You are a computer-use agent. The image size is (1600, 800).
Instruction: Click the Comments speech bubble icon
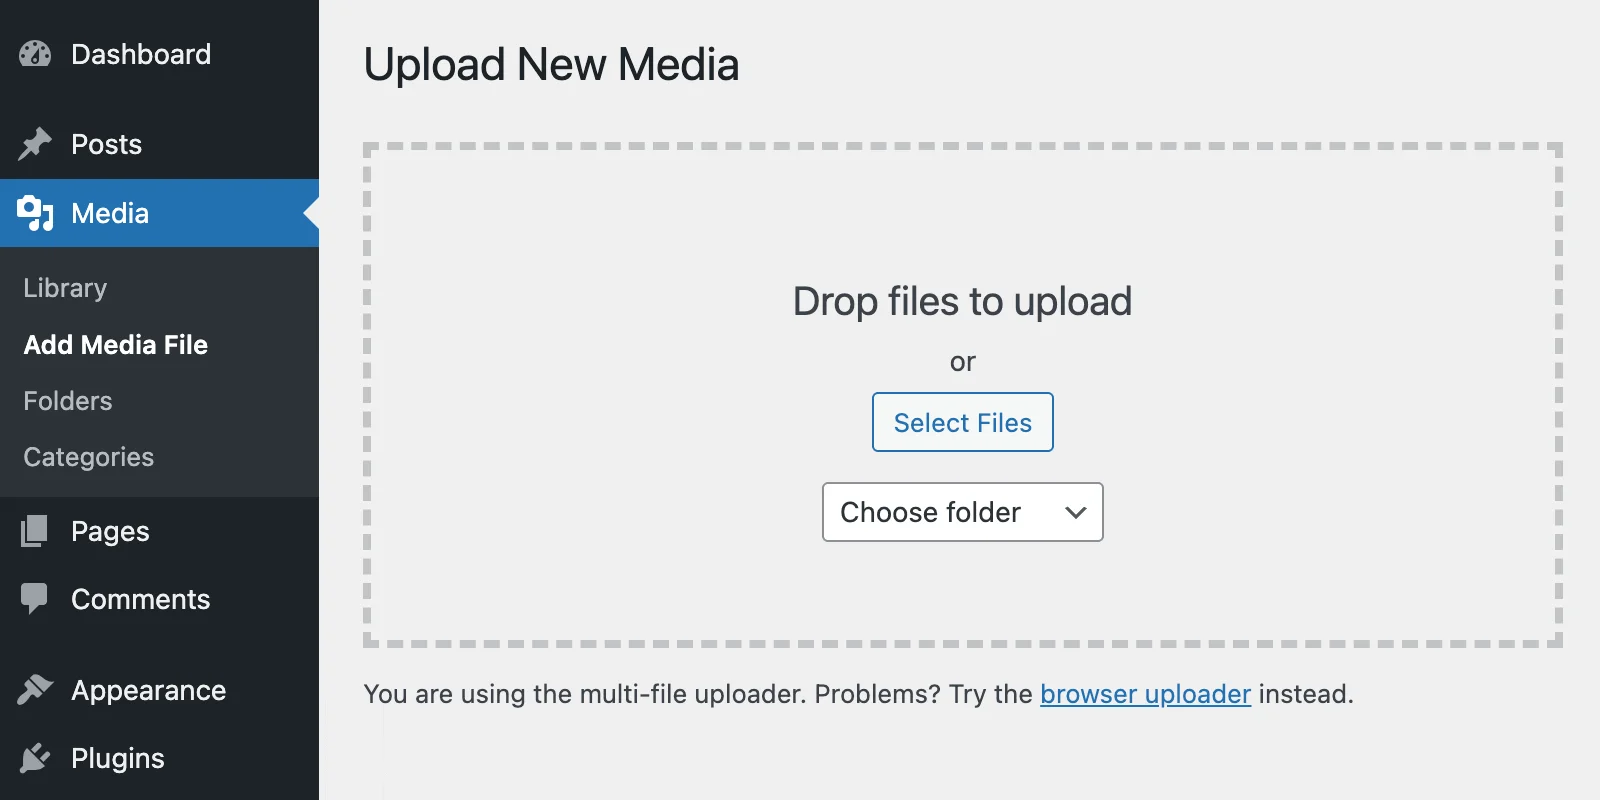point(33,599)
